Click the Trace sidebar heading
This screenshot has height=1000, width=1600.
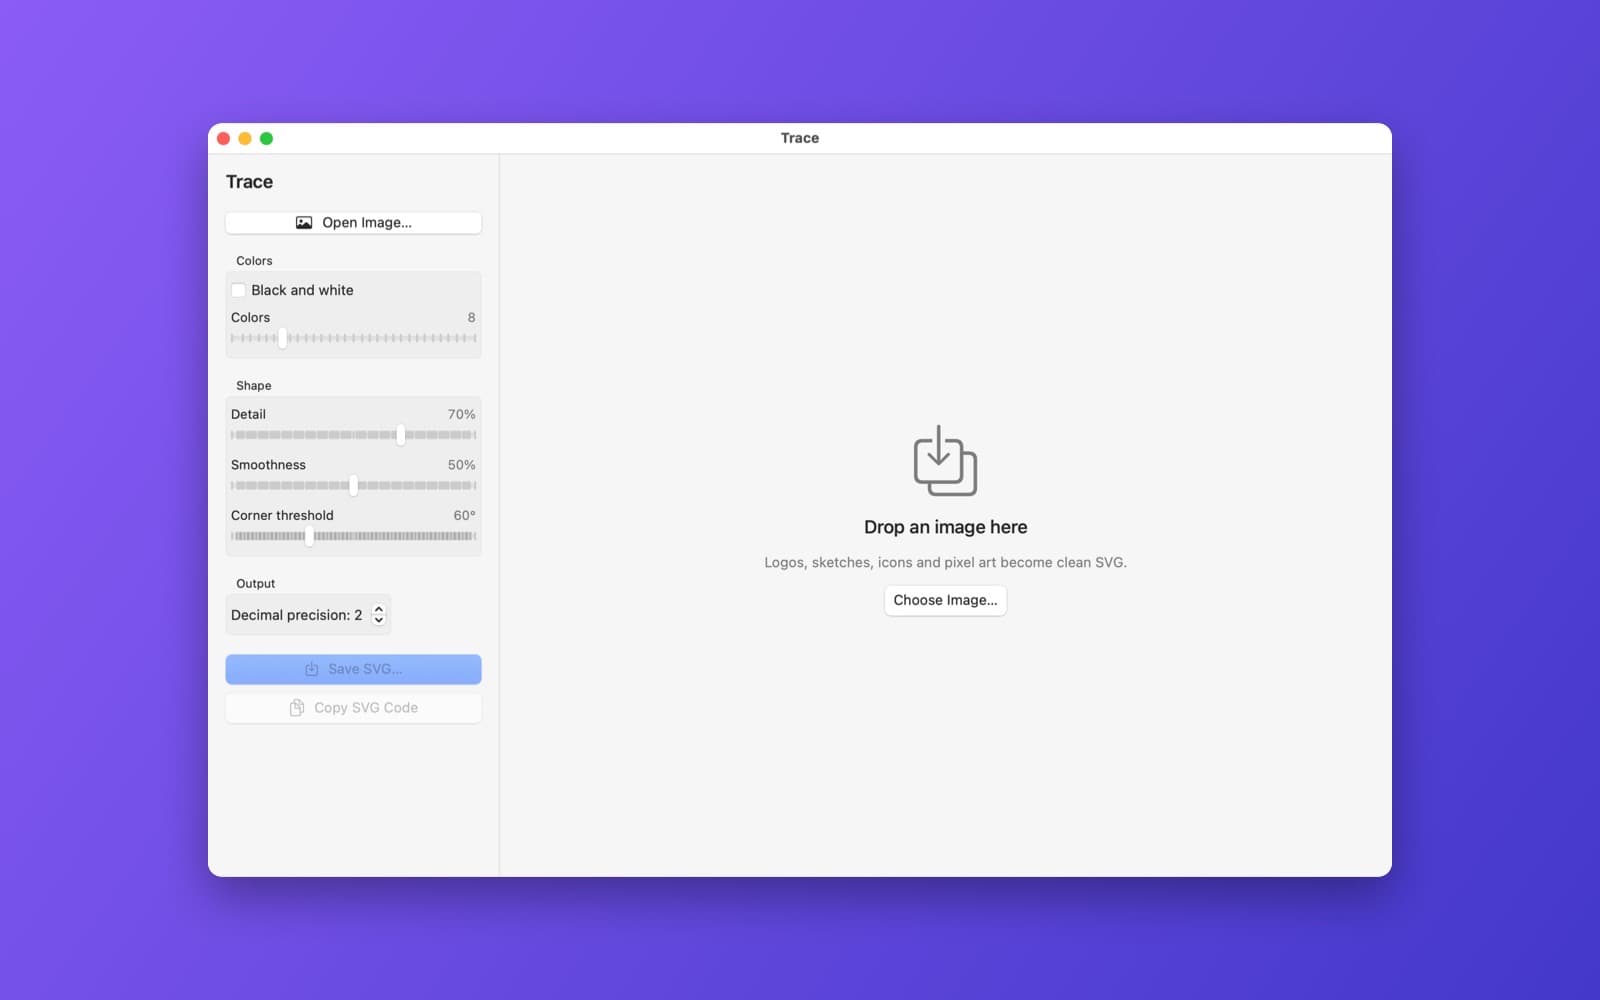click(249, 182)
